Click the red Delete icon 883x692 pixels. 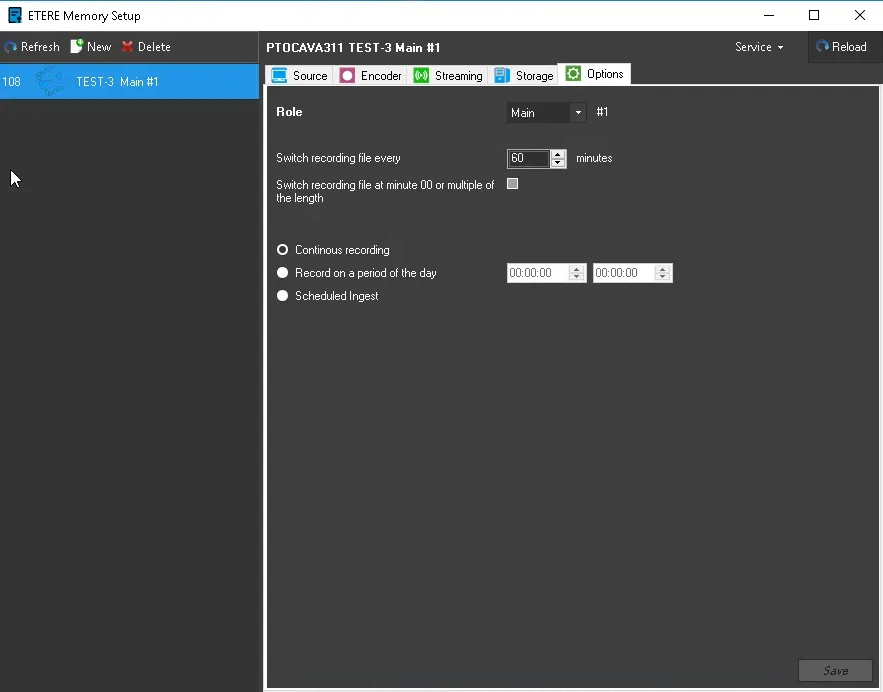pyautogui.click(x=128, y=47)
